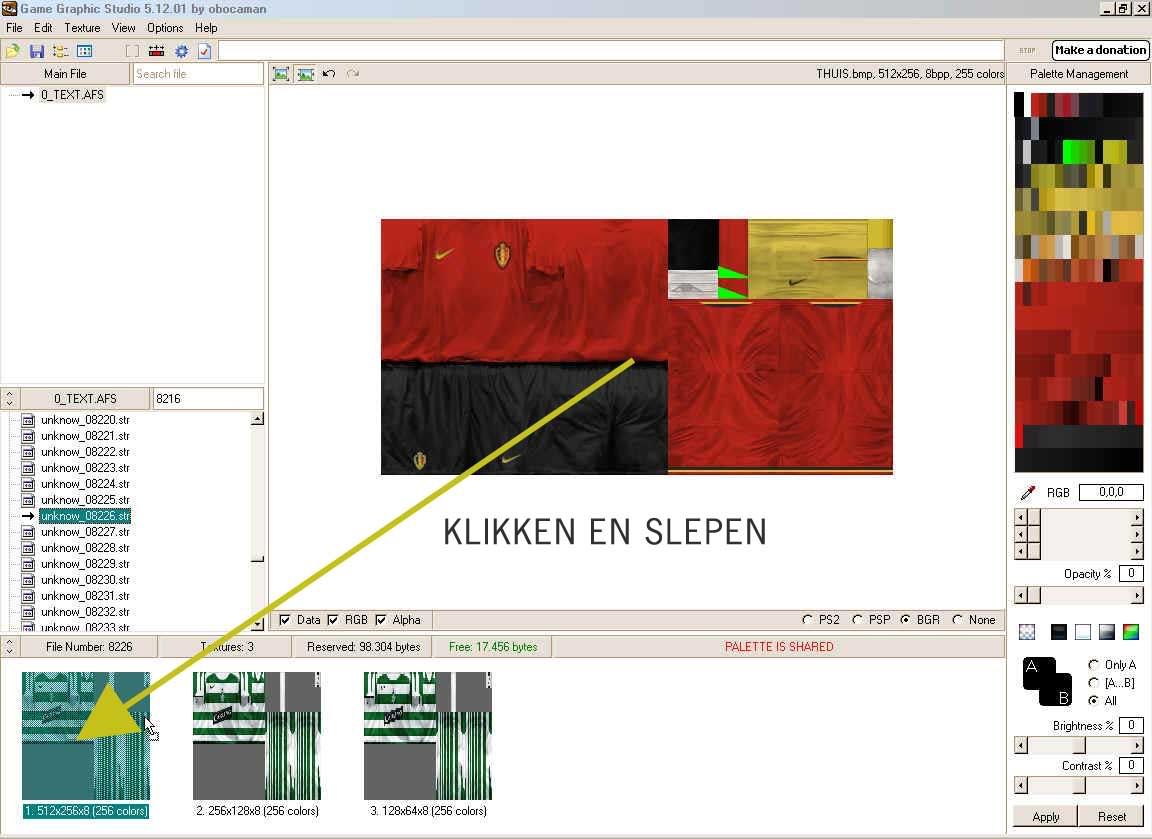Click the document with red checkmark icon
Image resolution: width=1152 pixels, height=839 pixels.
click(205, 51)
